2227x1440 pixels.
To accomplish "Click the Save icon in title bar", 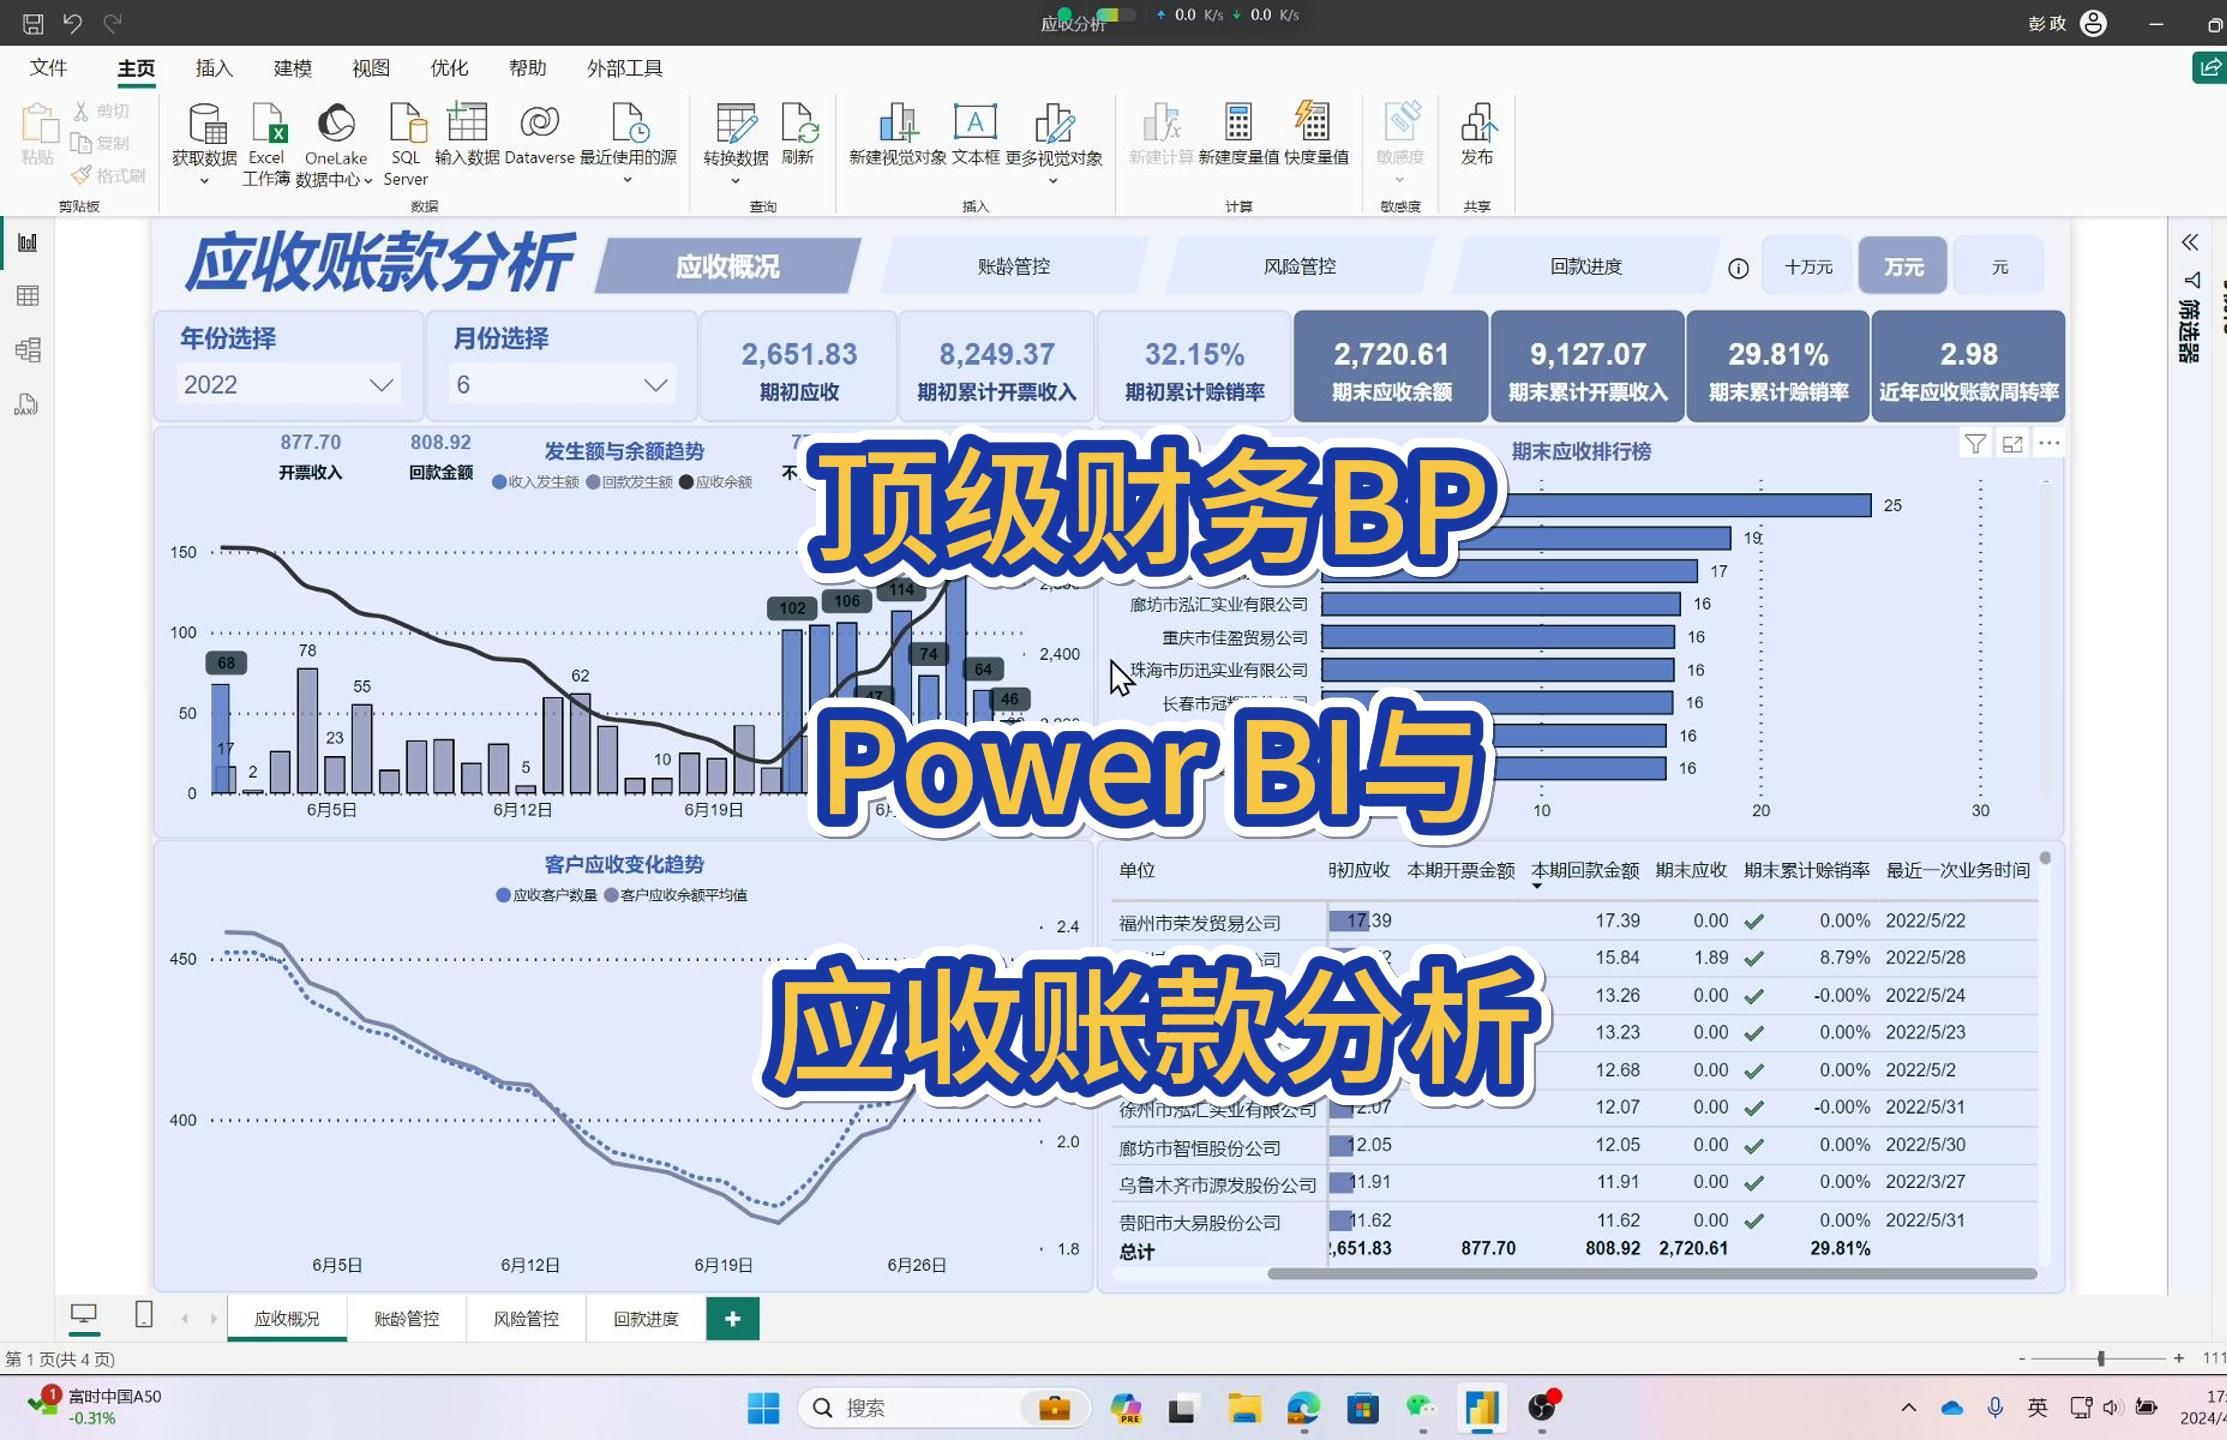I will (33, 22).
